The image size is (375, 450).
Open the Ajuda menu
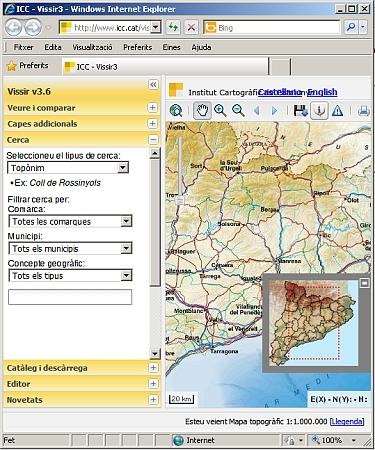[201, 47]
